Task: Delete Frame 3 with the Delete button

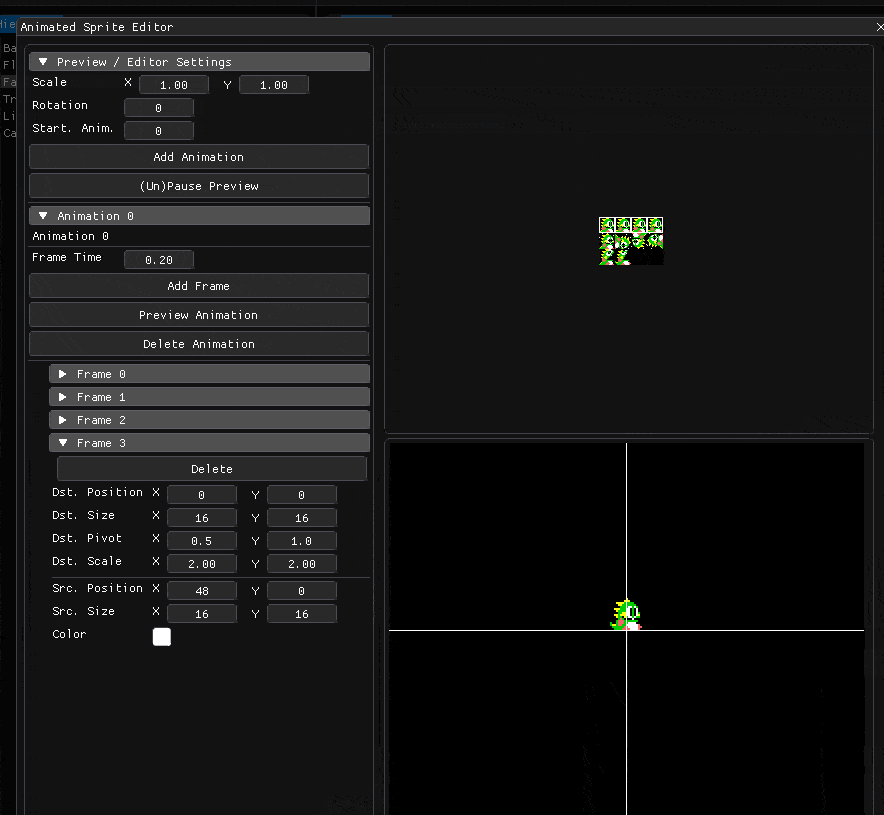Action: [x=212, y=469]
